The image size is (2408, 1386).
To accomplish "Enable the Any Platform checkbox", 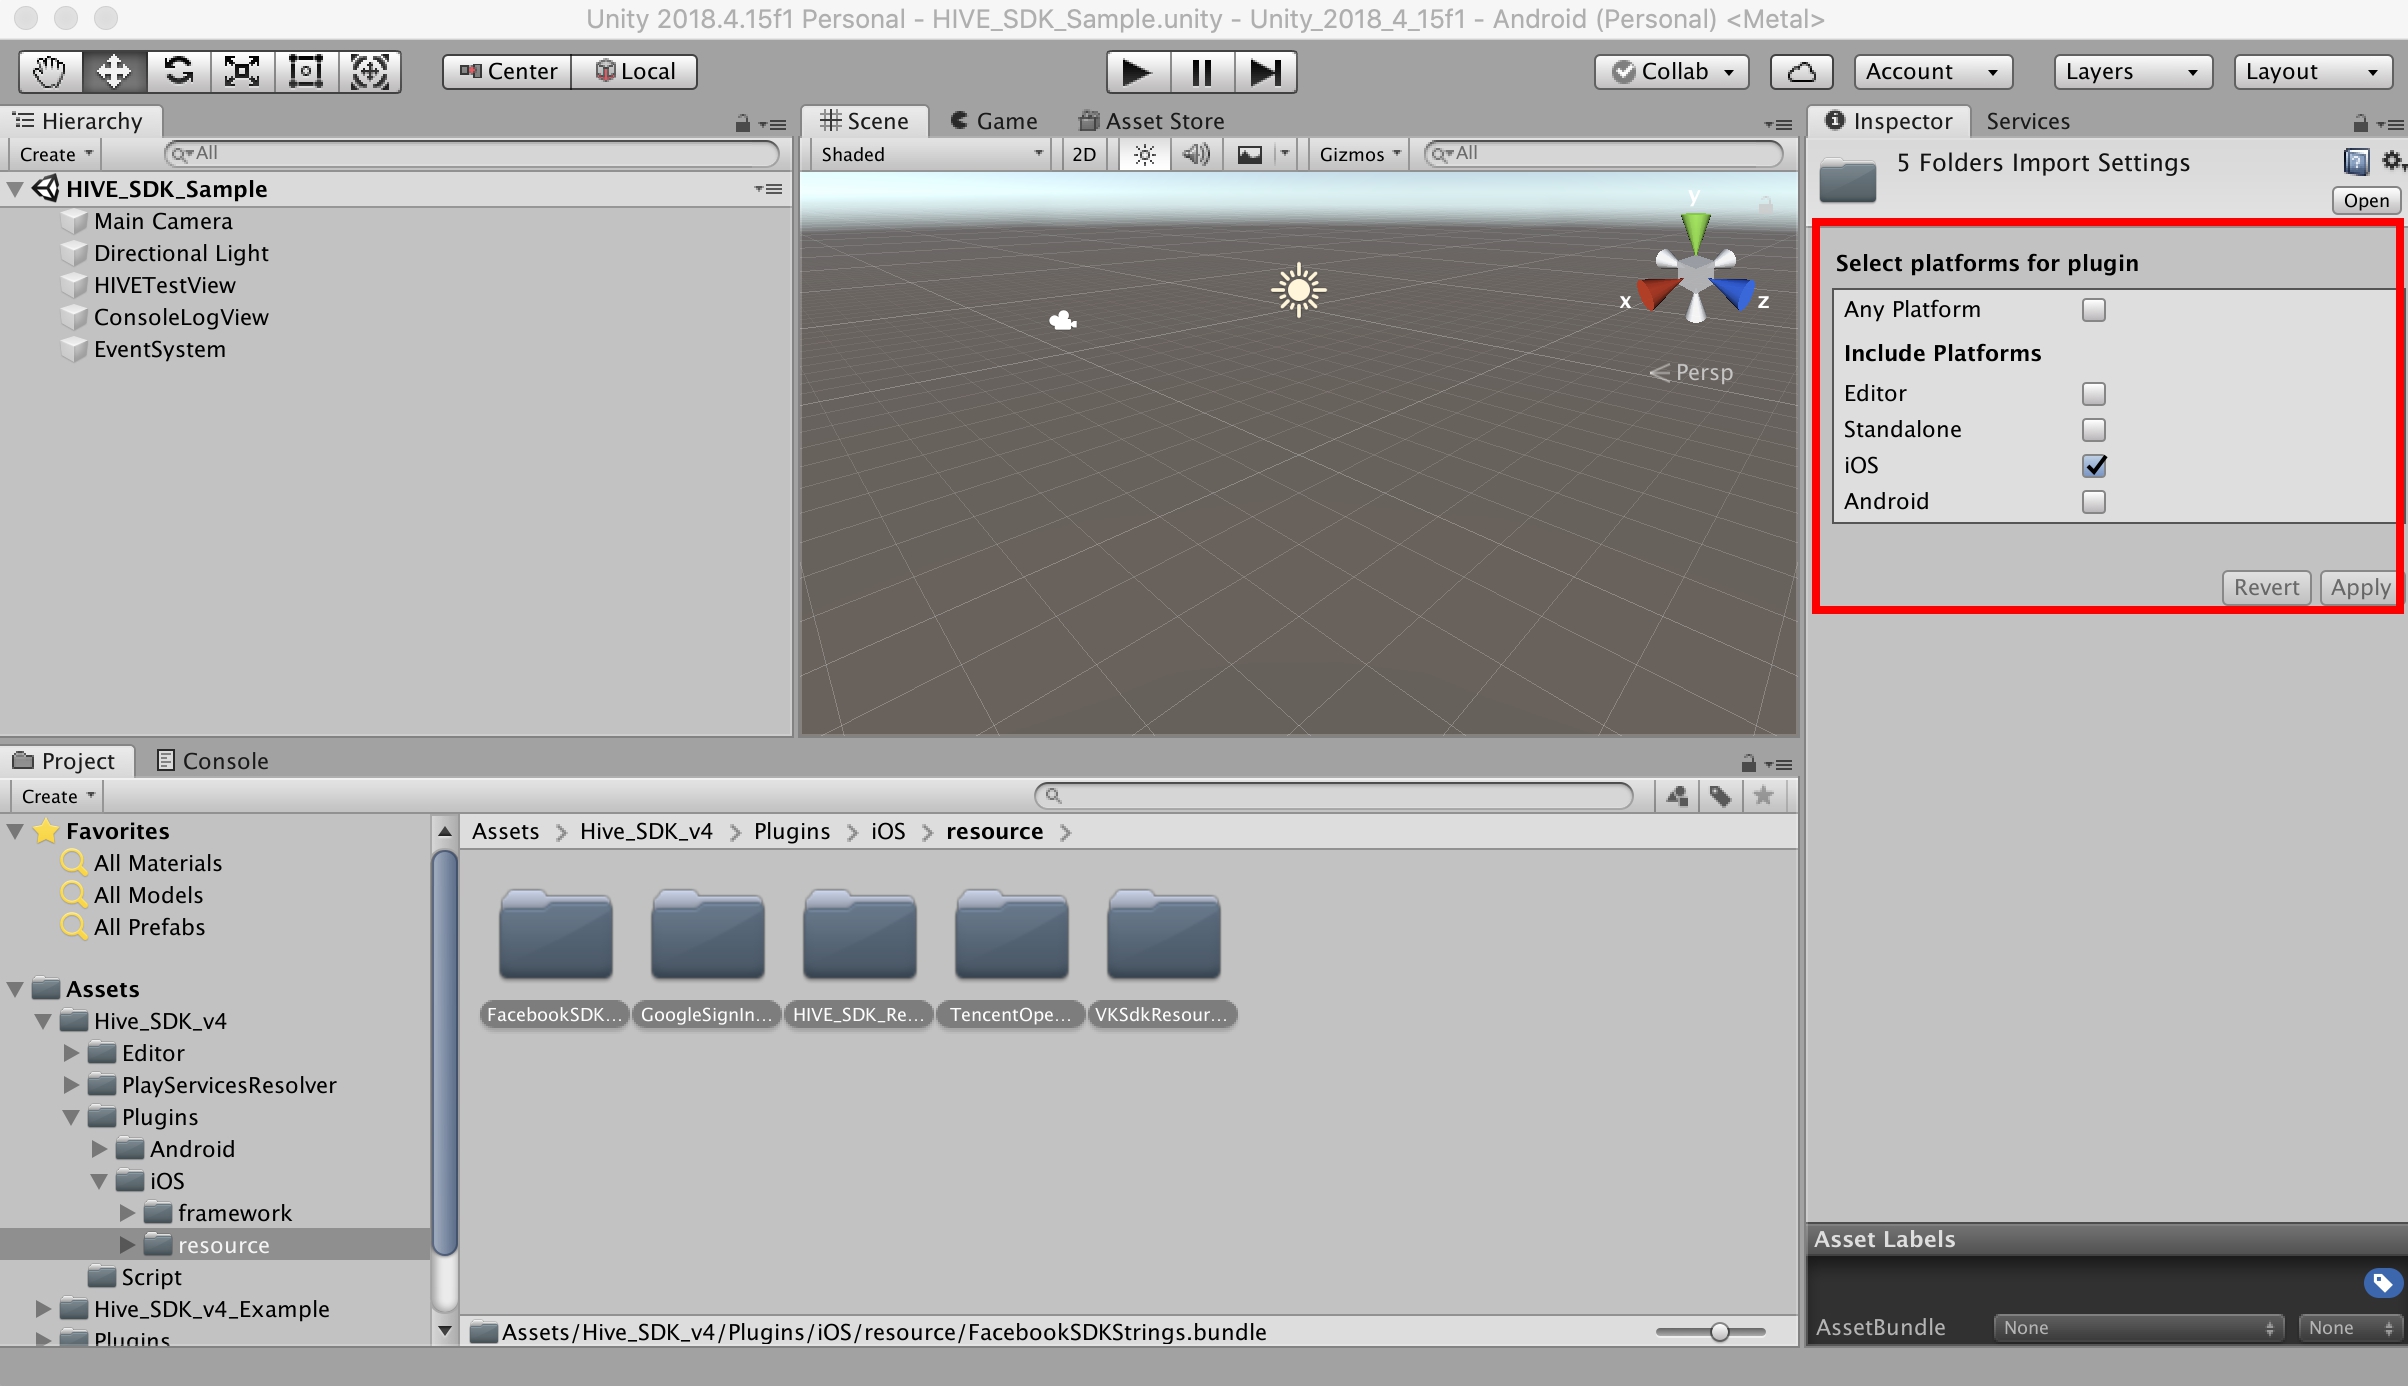I will point(2092,309).
